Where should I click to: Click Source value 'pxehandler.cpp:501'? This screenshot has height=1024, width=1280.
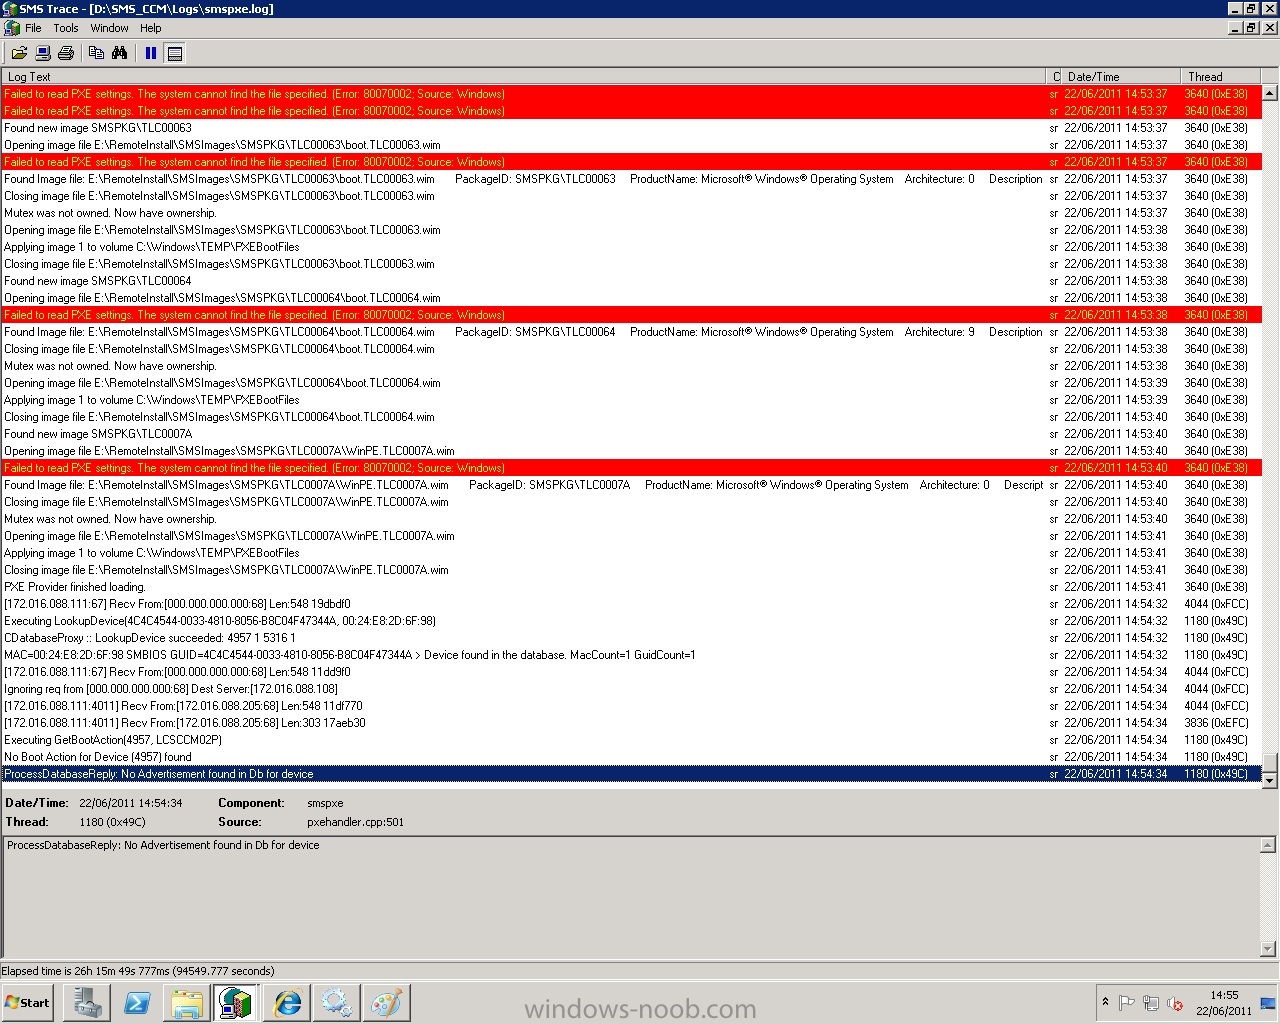355,822
